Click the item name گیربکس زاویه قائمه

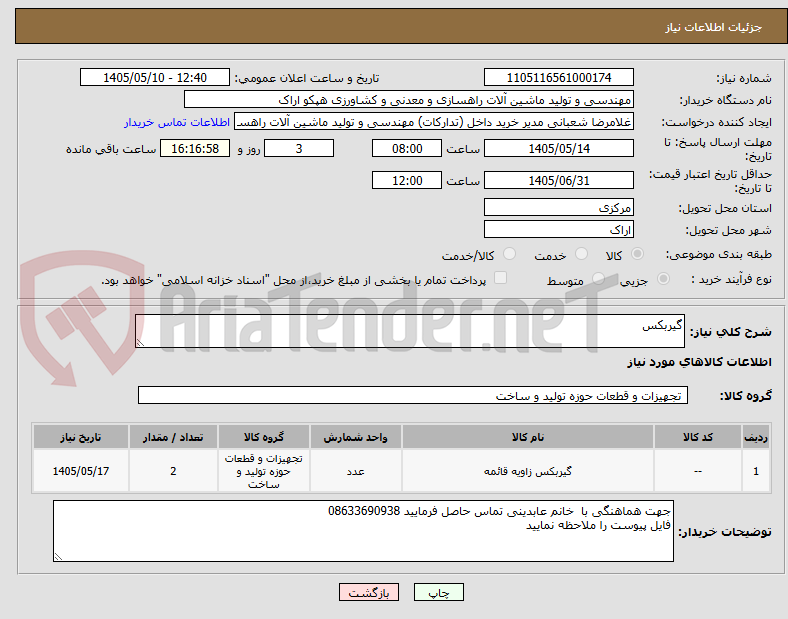[528, 471]
